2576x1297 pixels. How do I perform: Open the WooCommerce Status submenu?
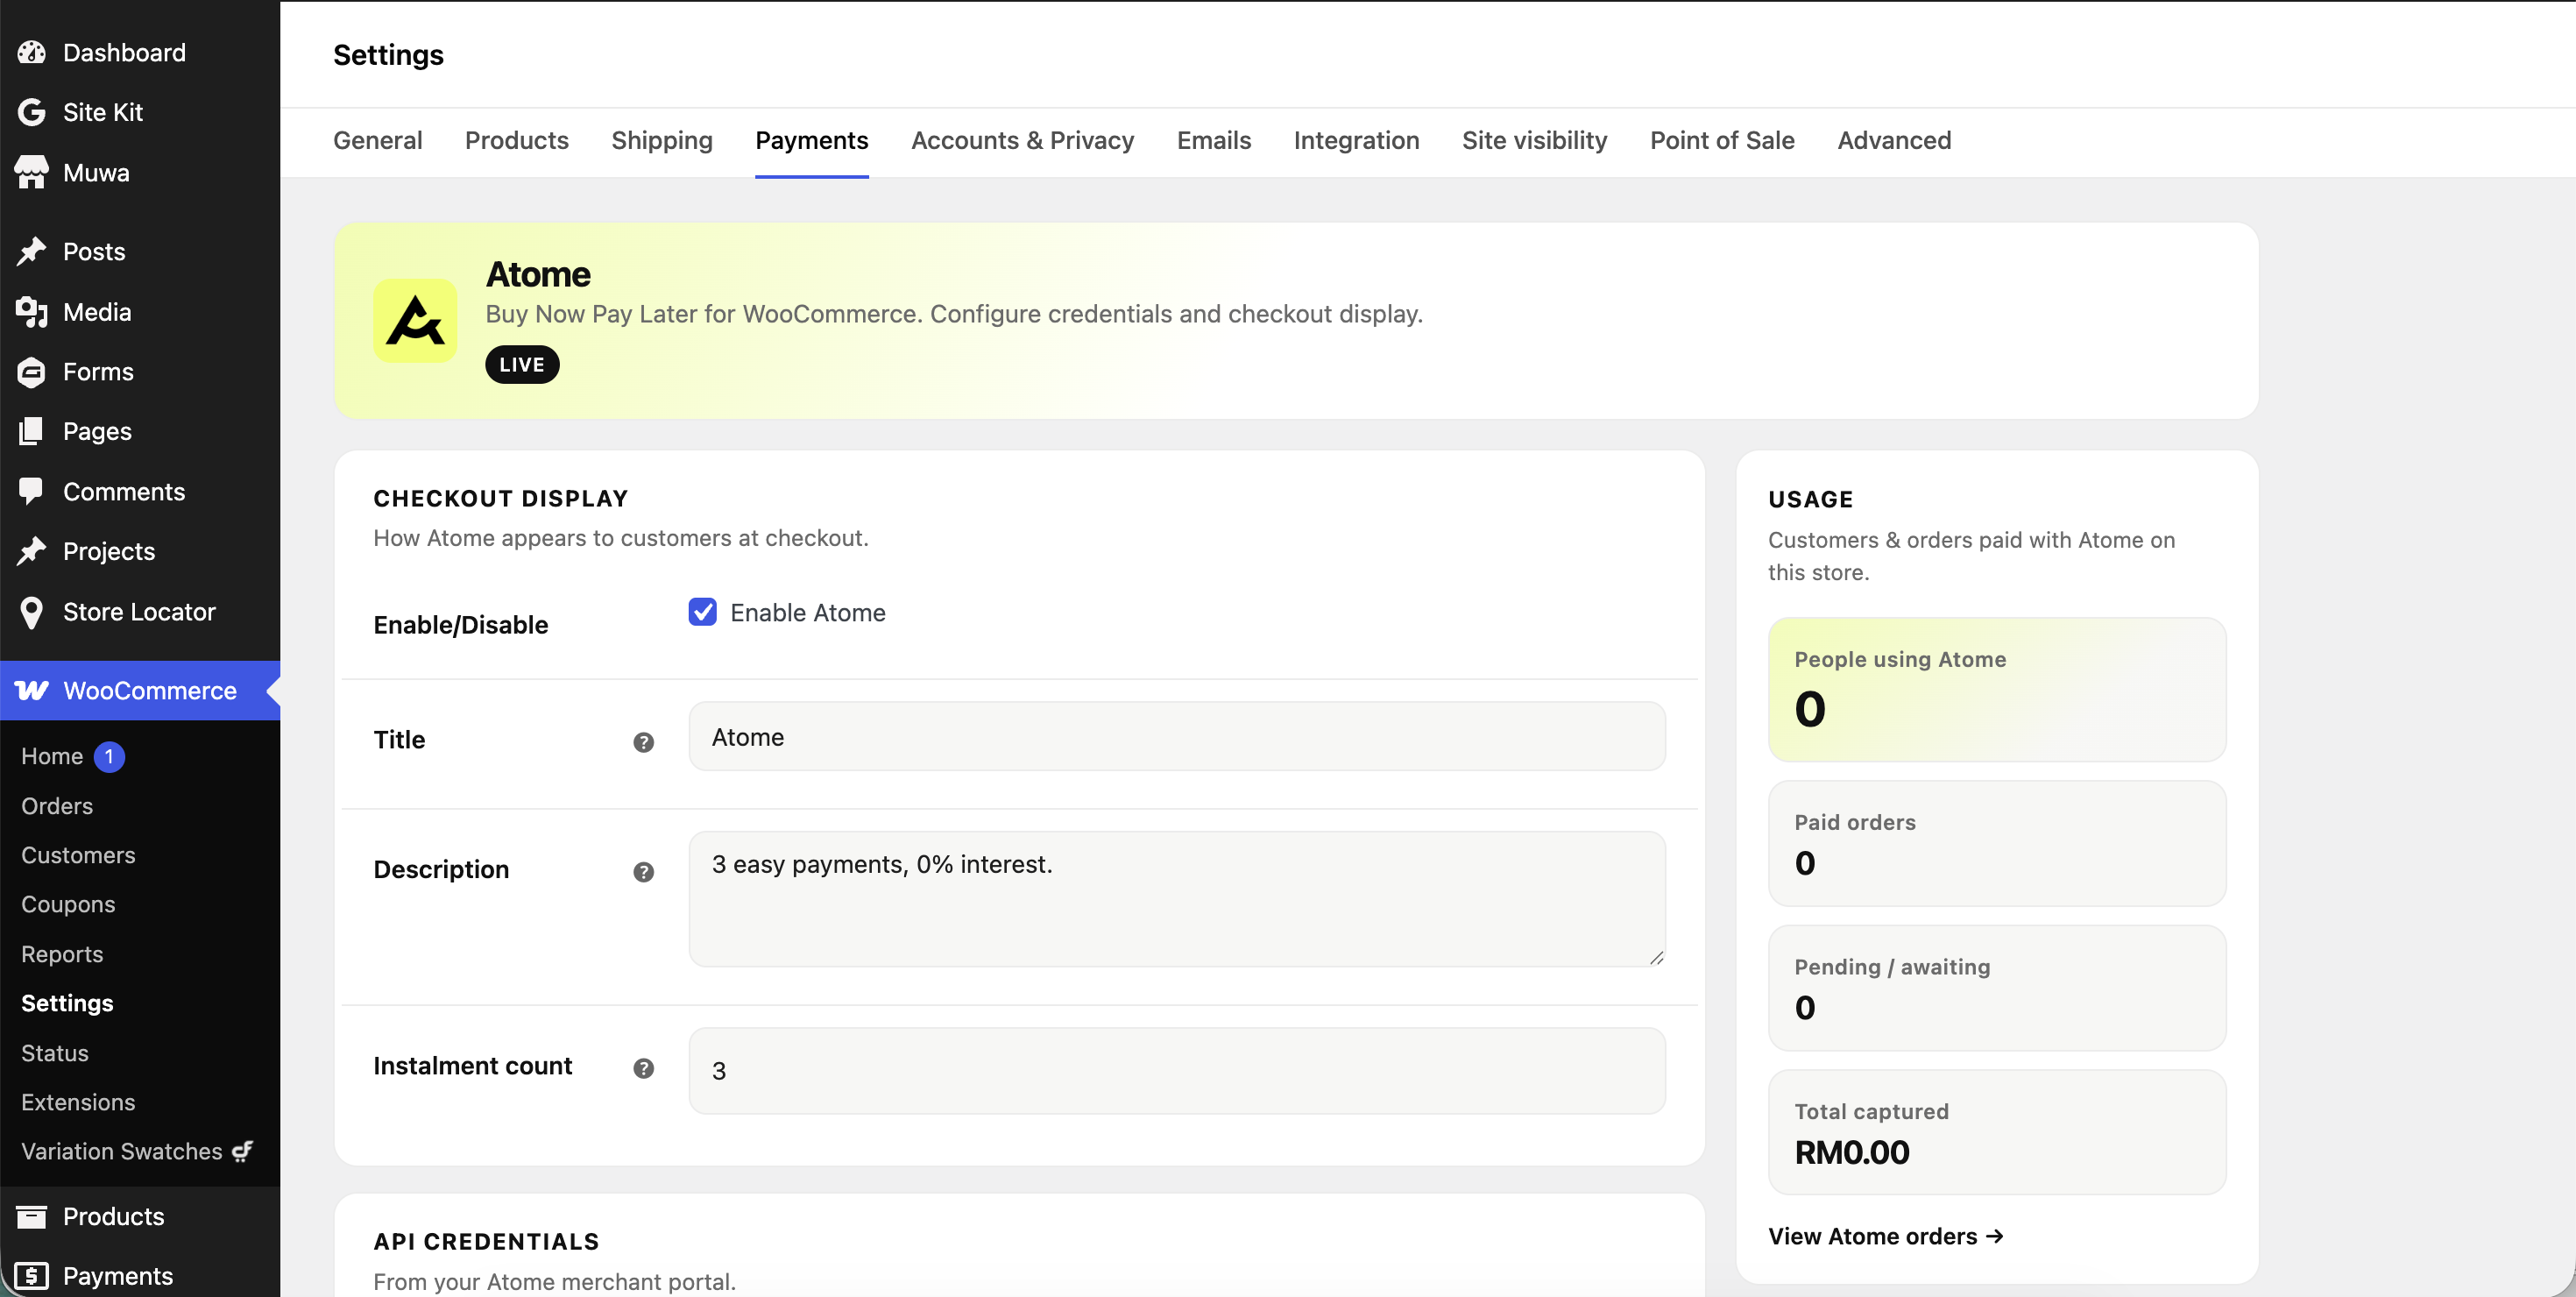click(55, 1053)
